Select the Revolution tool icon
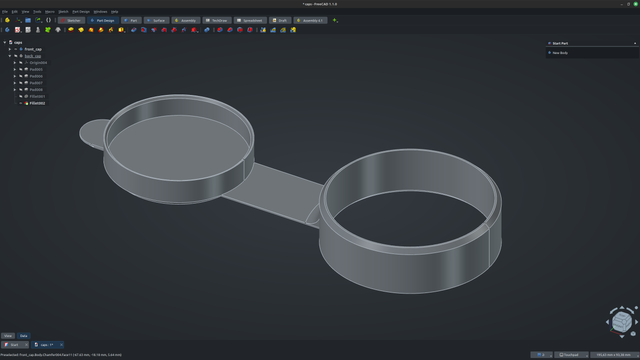640x360 pixels. [x=81, y=30]
